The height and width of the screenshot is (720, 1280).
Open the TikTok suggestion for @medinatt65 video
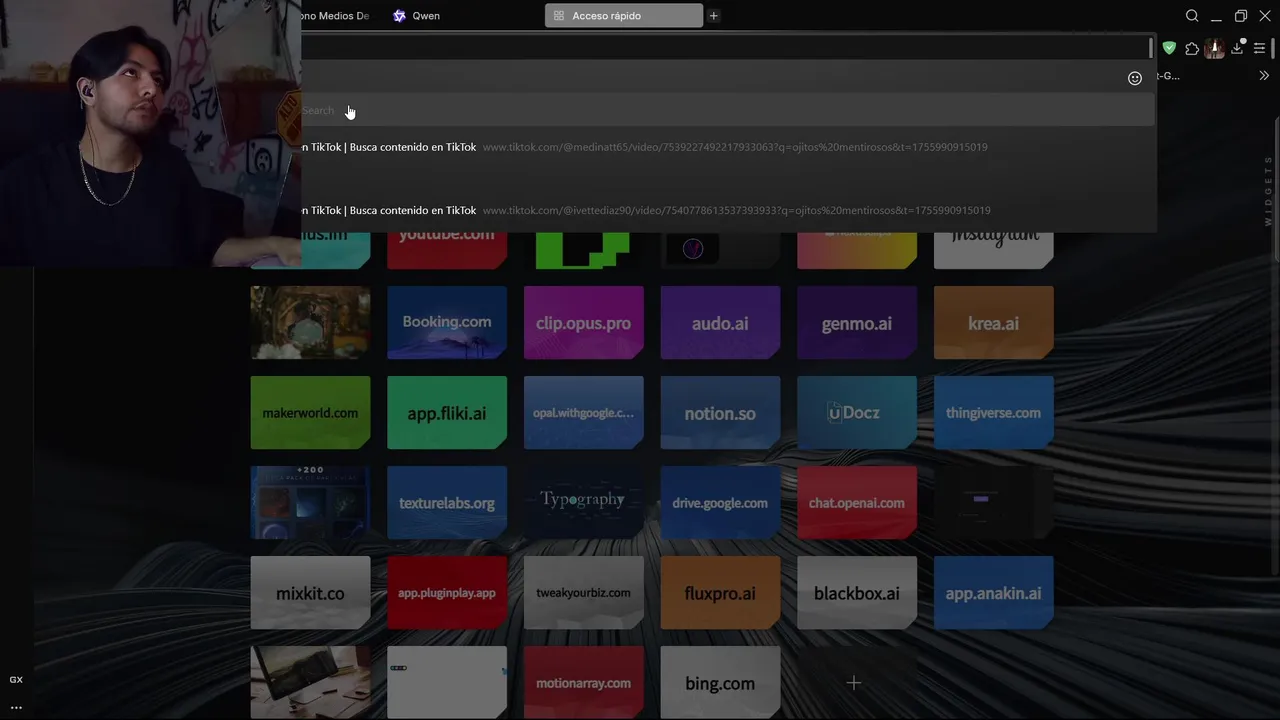pyautogui.click(x=729, y=147)
